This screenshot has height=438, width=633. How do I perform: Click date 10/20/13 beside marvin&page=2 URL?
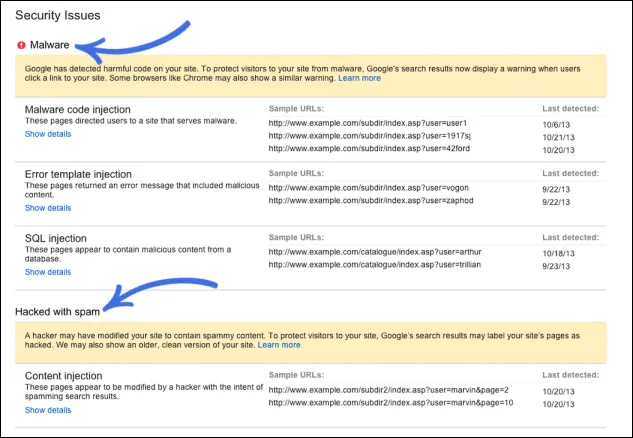pos(558,392)
